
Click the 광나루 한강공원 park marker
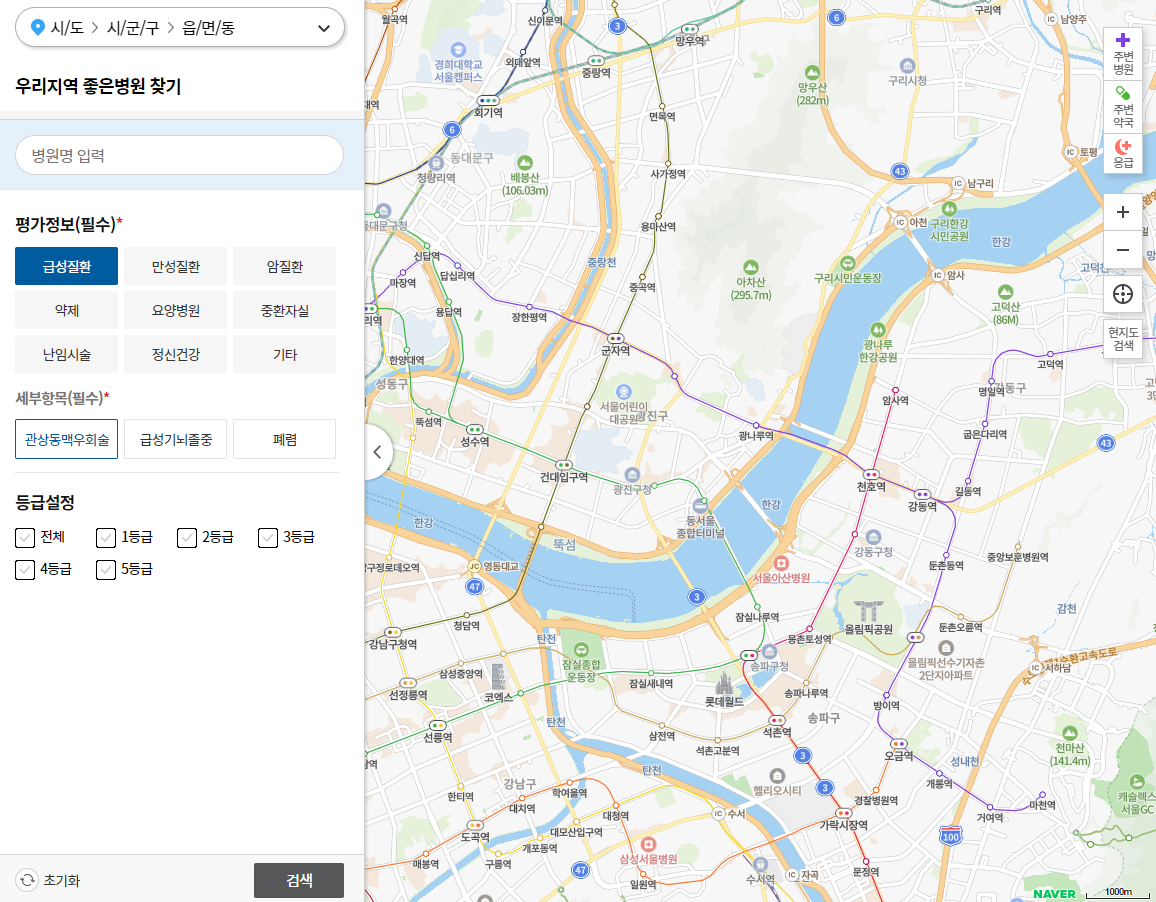[877, 330]
